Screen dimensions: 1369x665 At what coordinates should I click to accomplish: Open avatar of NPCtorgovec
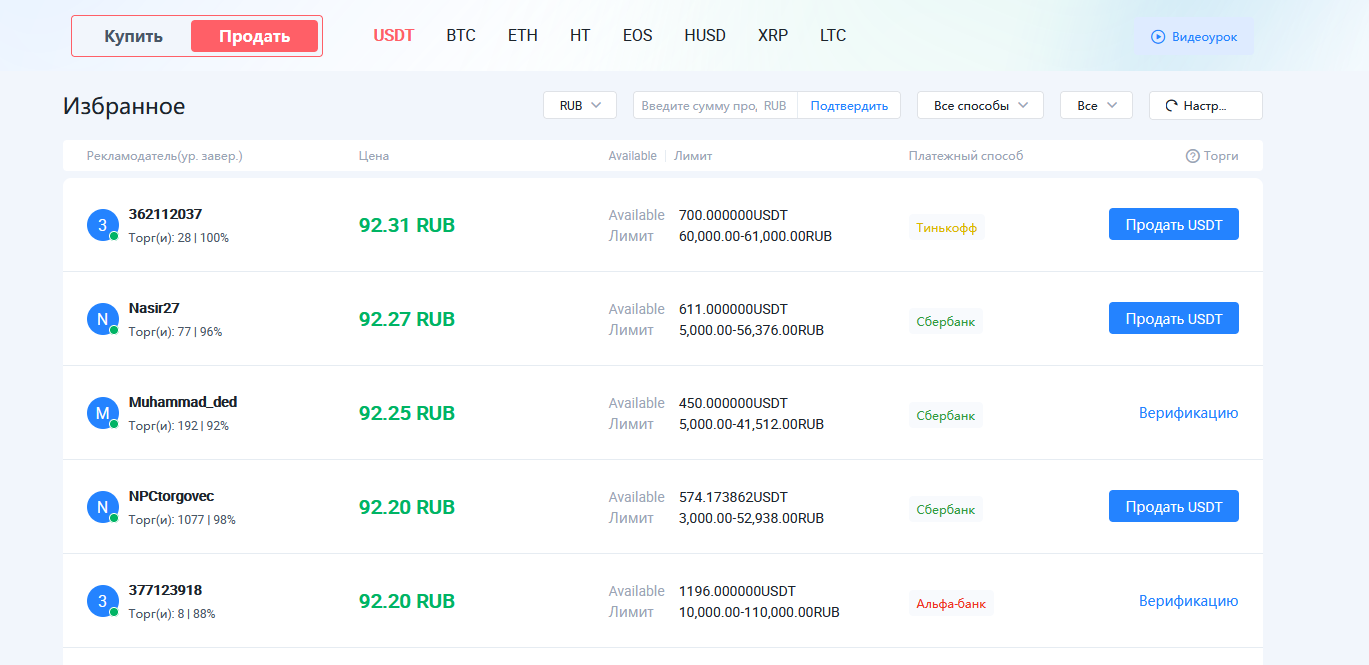pyautogui.click(x=102, y=507)
